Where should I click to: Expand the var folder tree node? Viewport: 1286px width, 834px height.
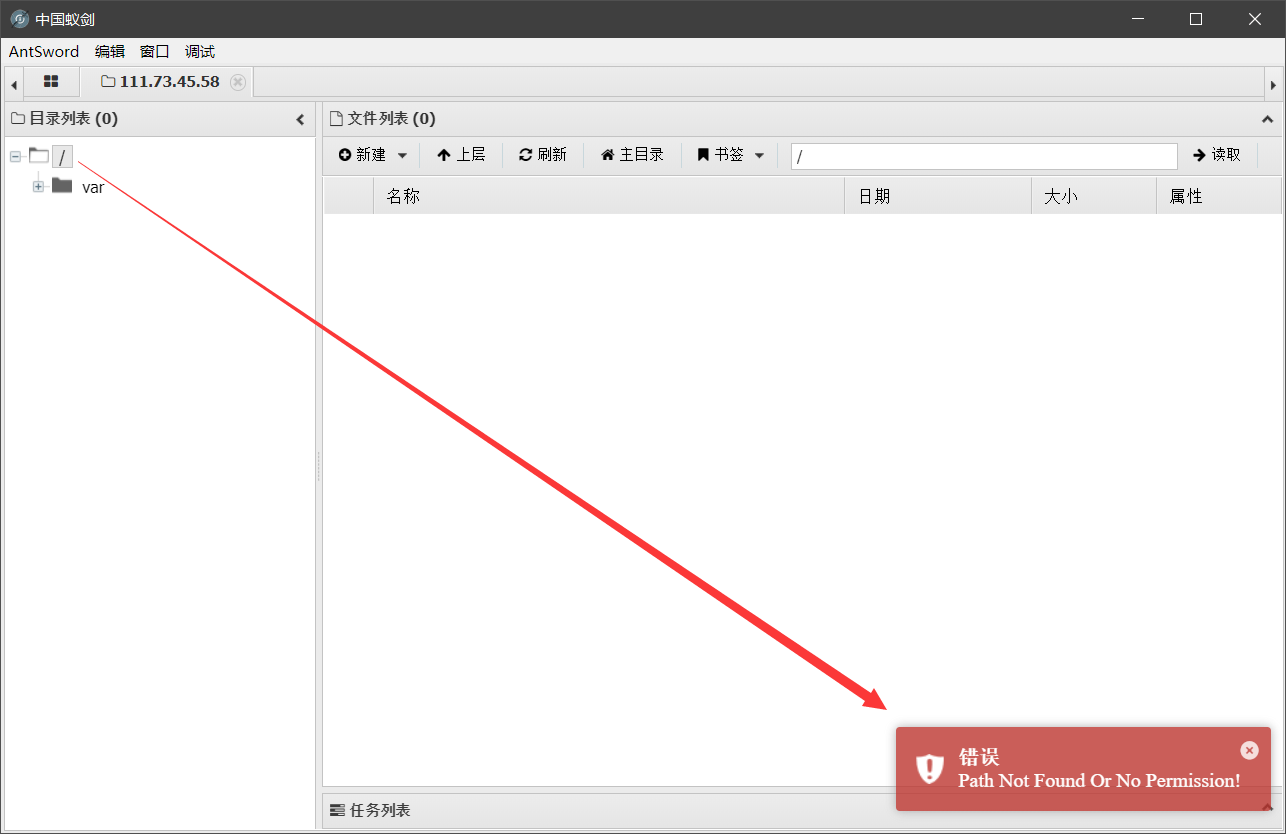(x=39, y=186)
